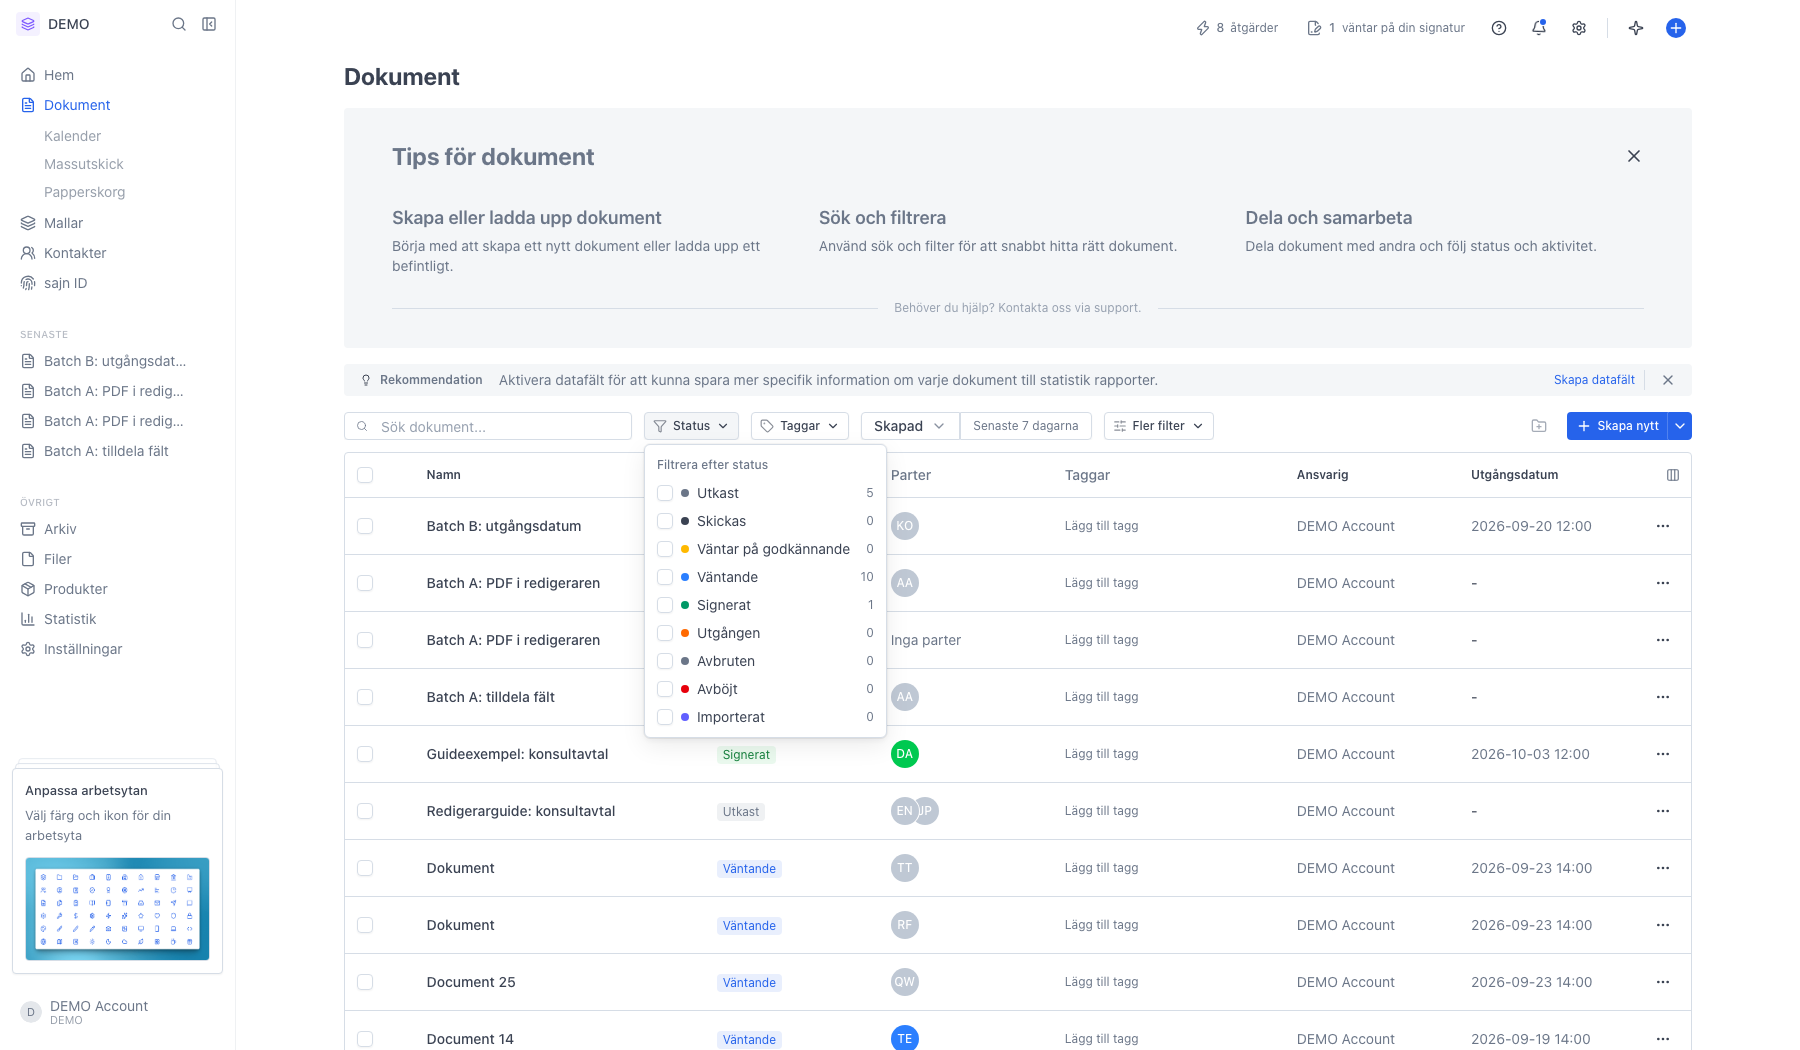Screen dimensions: 1800x1050
Task: Click the new folder icon near Skapa nytt
Action: tap(1539, 426)
